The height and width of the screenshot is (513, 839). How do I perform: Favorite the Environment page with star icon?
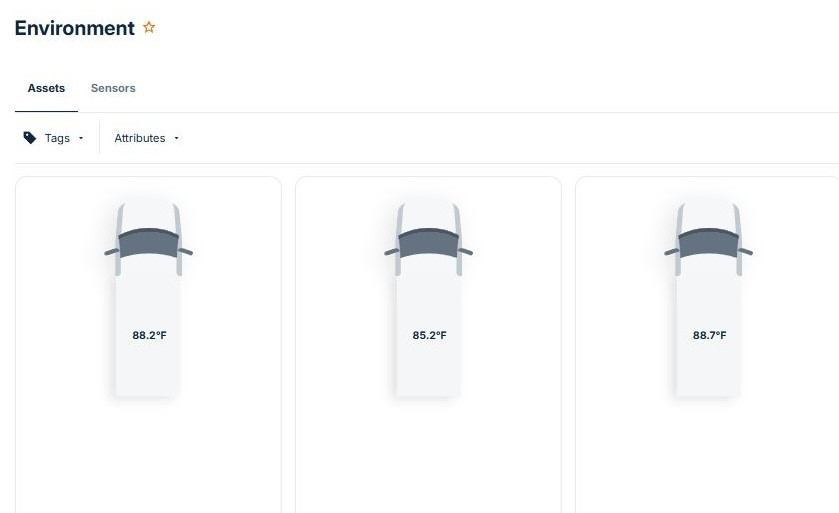pos(149,27)
